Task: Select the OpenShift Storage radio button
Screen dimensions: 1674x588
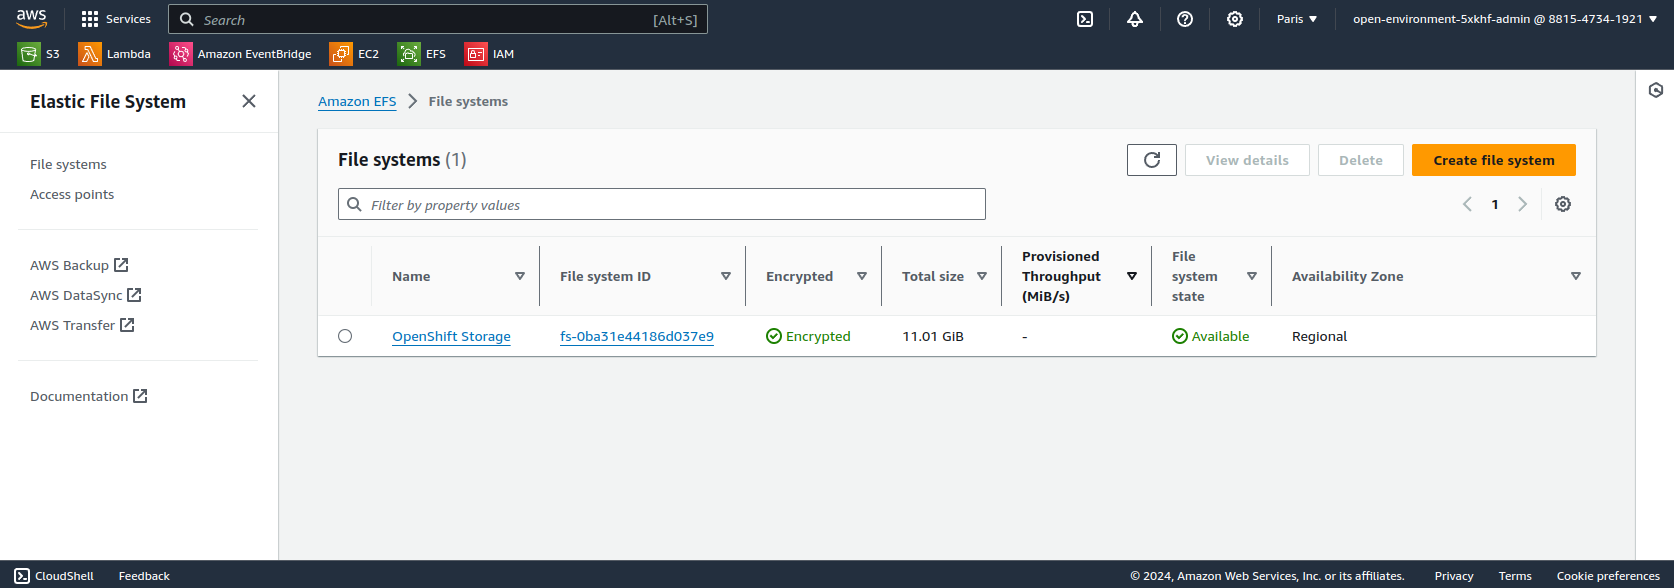Action: tap(345, 336)
